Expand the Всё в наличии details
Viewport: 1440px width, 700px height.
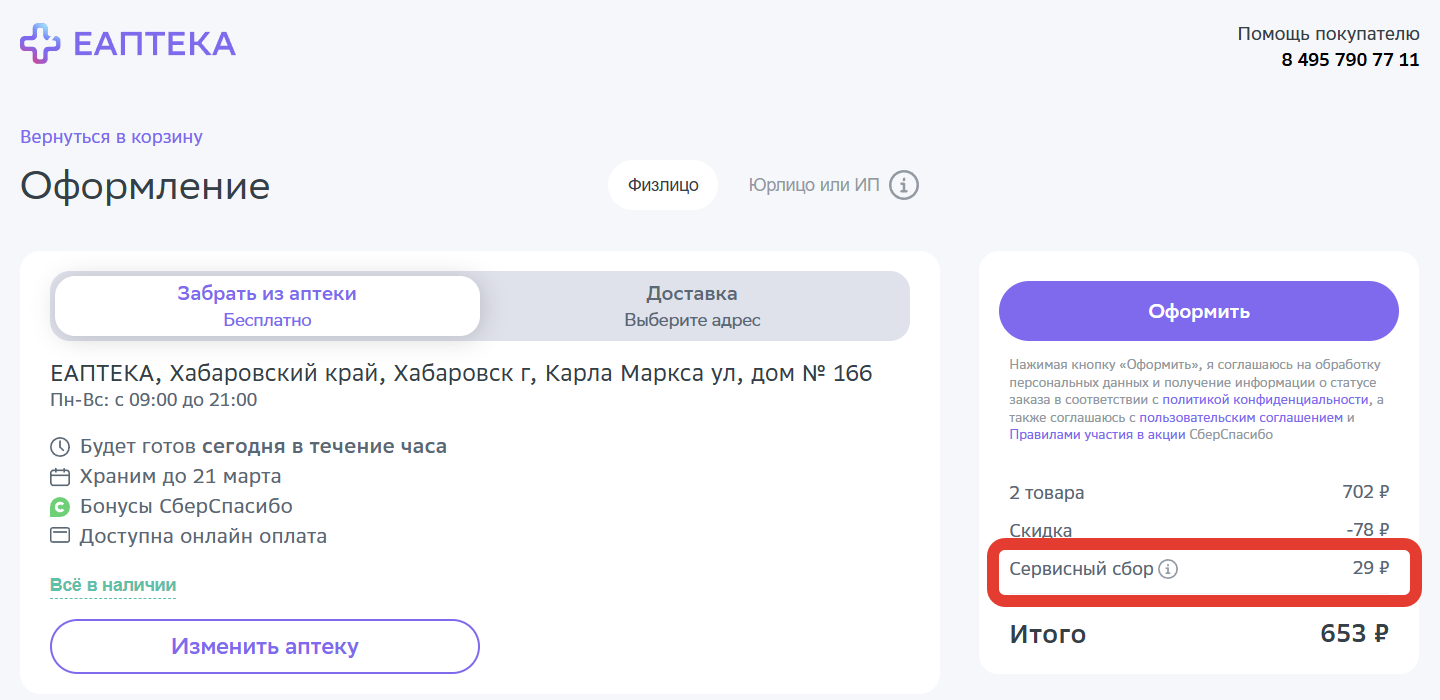click(x=113, y=585)
